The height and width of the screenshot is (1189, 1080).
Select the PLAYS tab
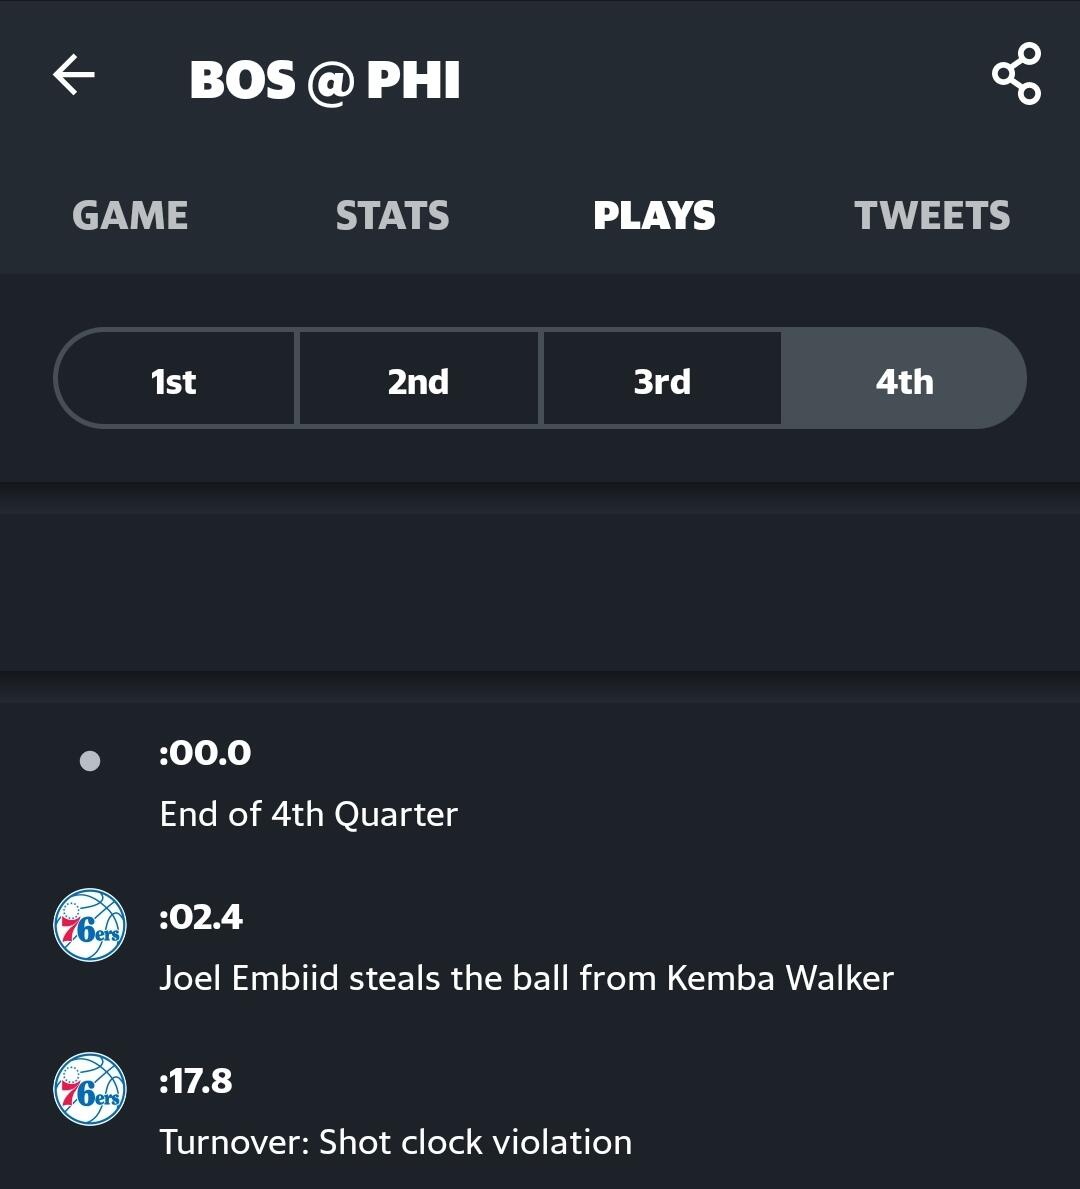pos(654,215)
